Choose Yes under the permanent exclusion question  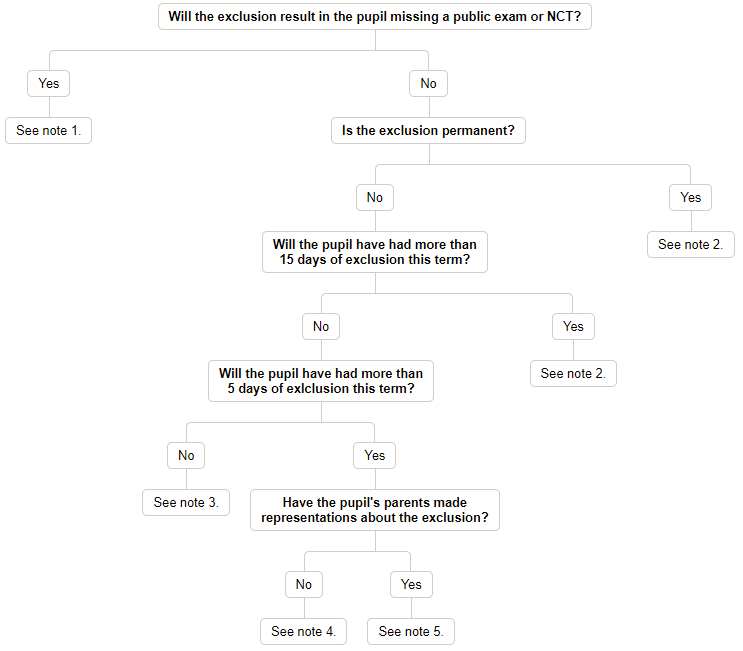[690, 197]
